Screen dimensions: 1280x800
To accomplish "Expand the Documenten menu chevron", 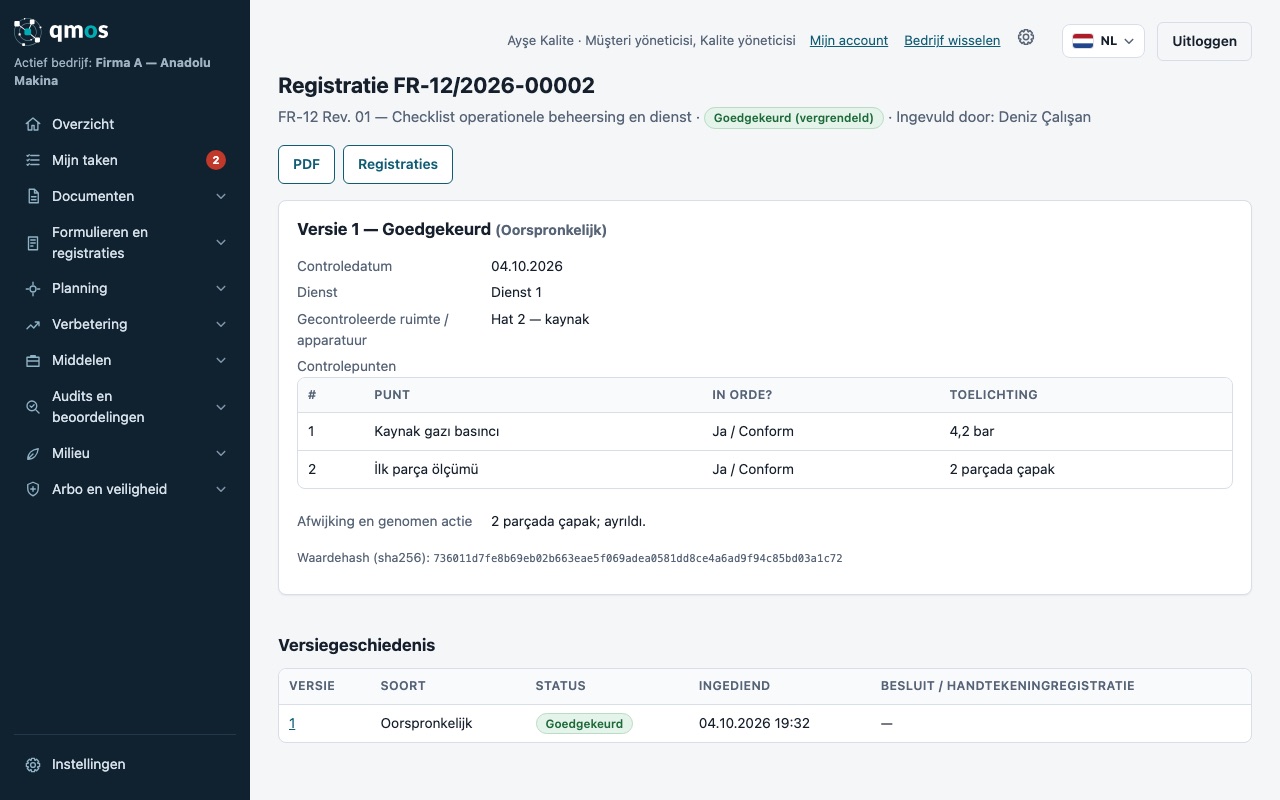I will pos(221,196).
